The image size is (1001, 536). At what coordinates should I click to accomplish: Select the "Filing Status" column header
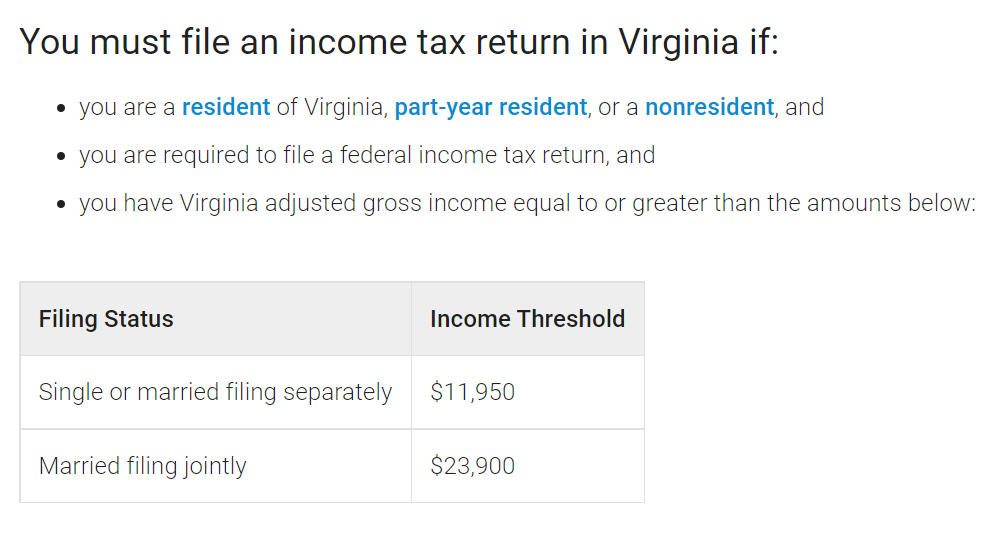click(x=106, y=319)
